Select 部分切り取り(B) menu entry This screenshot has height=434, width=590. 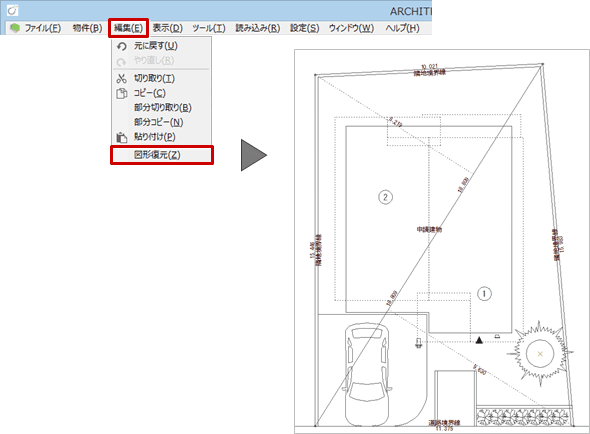[x=163, y=108]
